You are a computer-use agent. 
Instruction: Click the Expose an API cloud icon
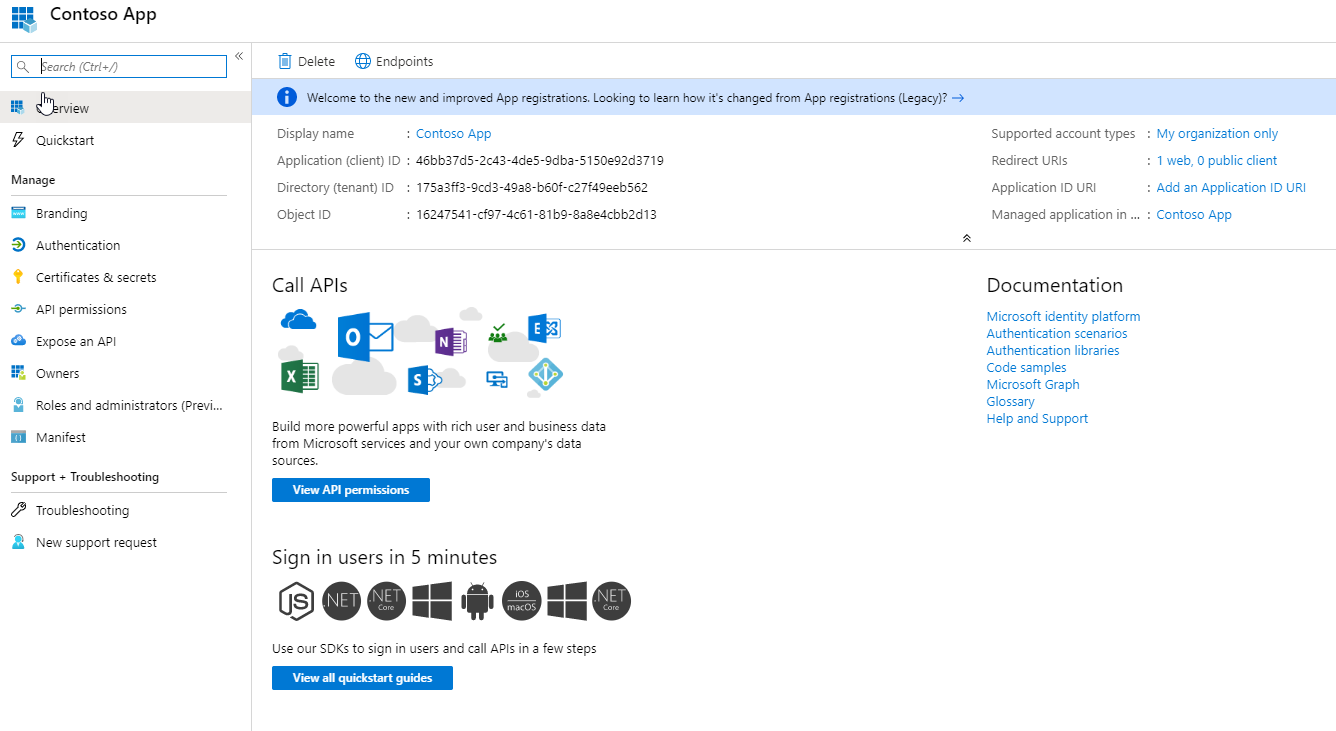point(17,341)
